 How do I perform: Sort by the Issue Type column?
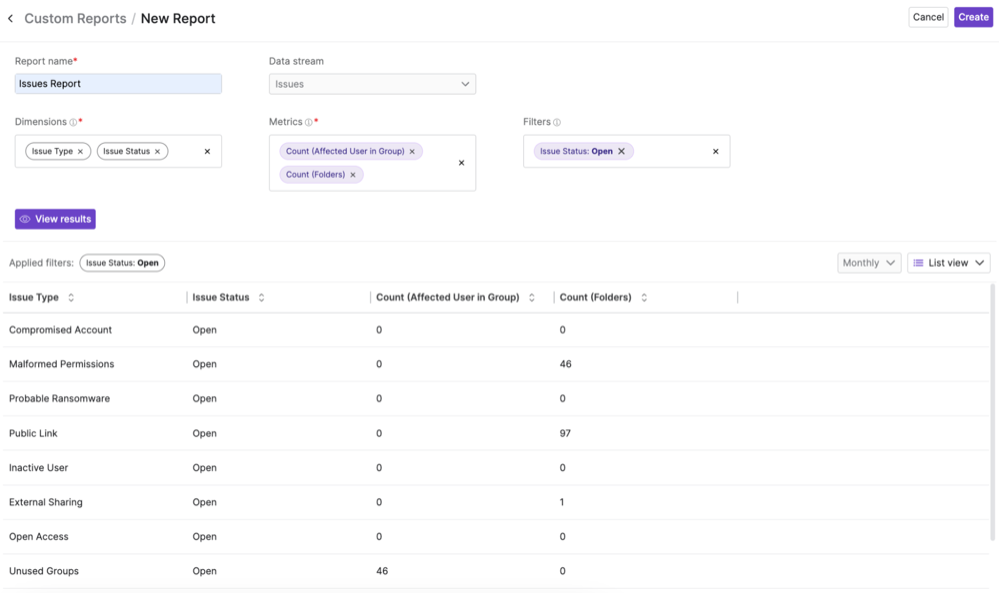(71, 298)
